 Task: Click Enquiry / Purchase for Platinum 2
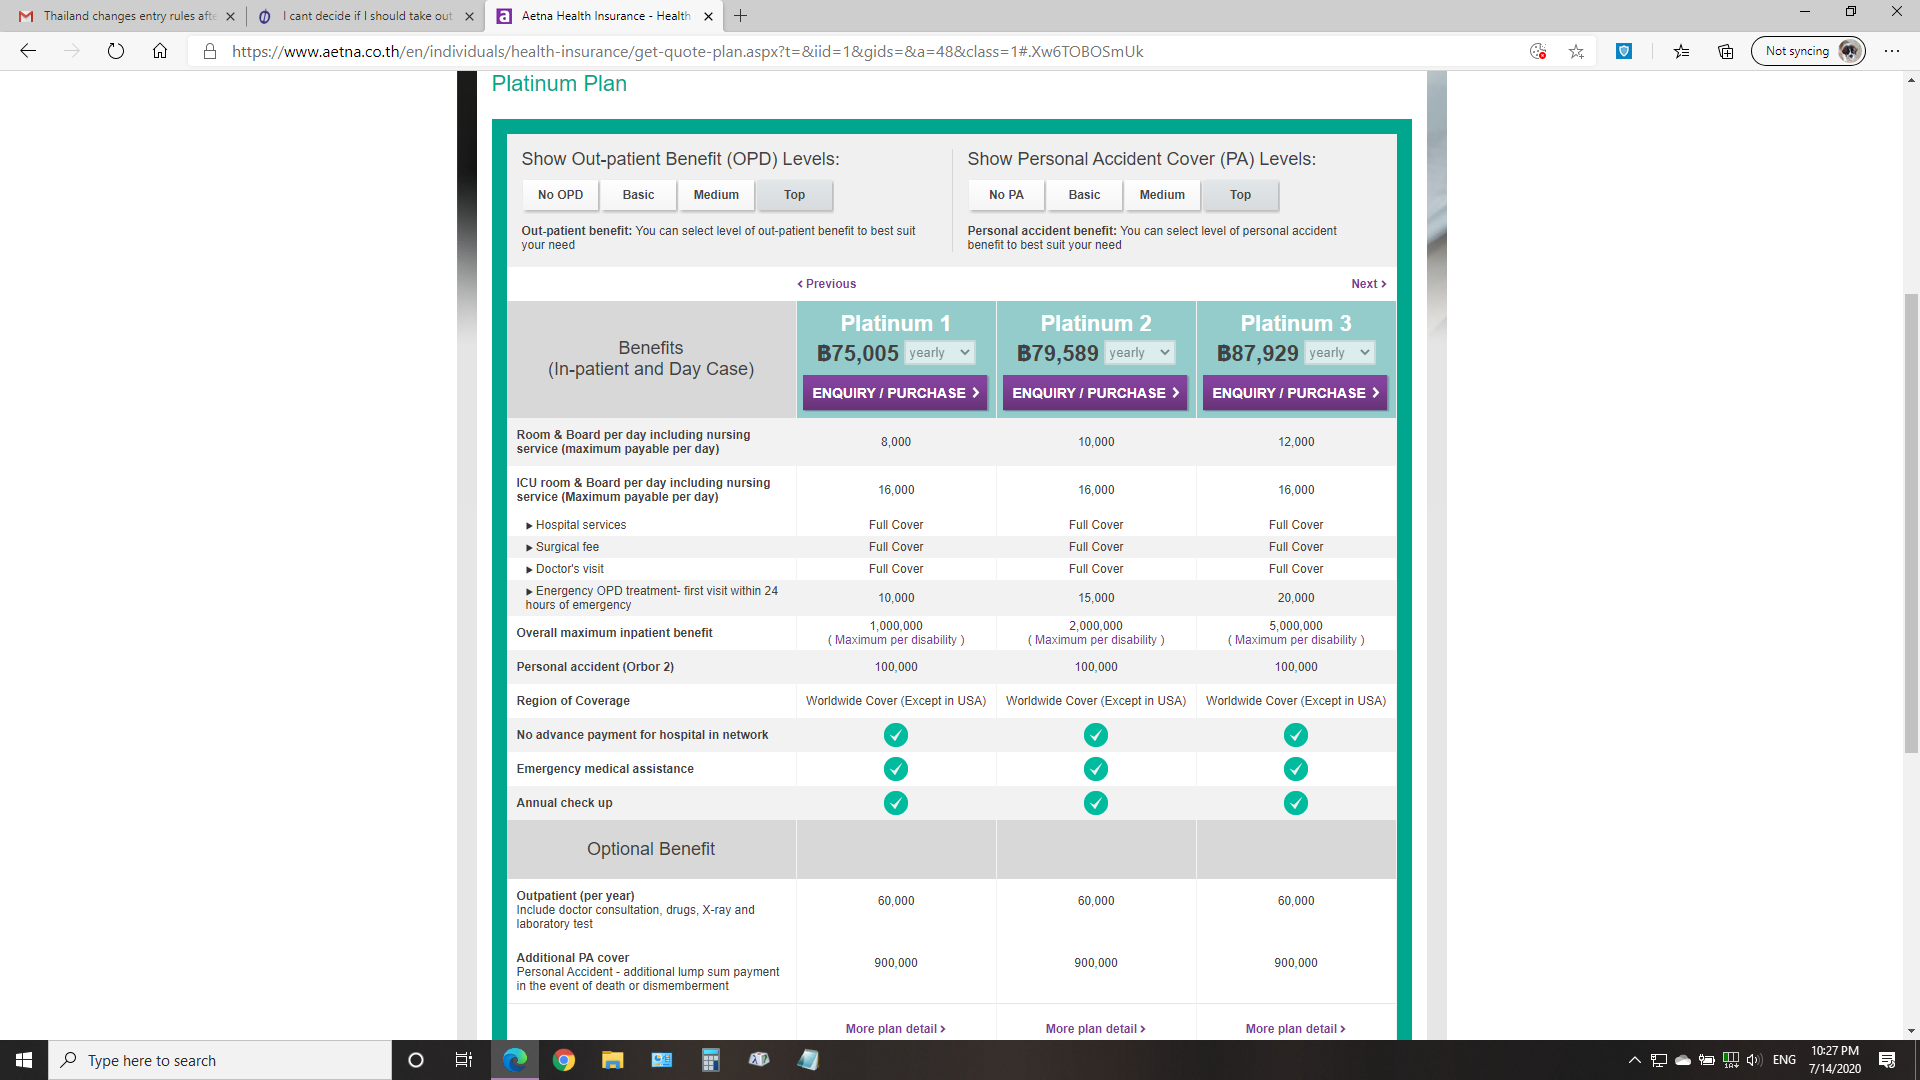tap(1095, 393)
